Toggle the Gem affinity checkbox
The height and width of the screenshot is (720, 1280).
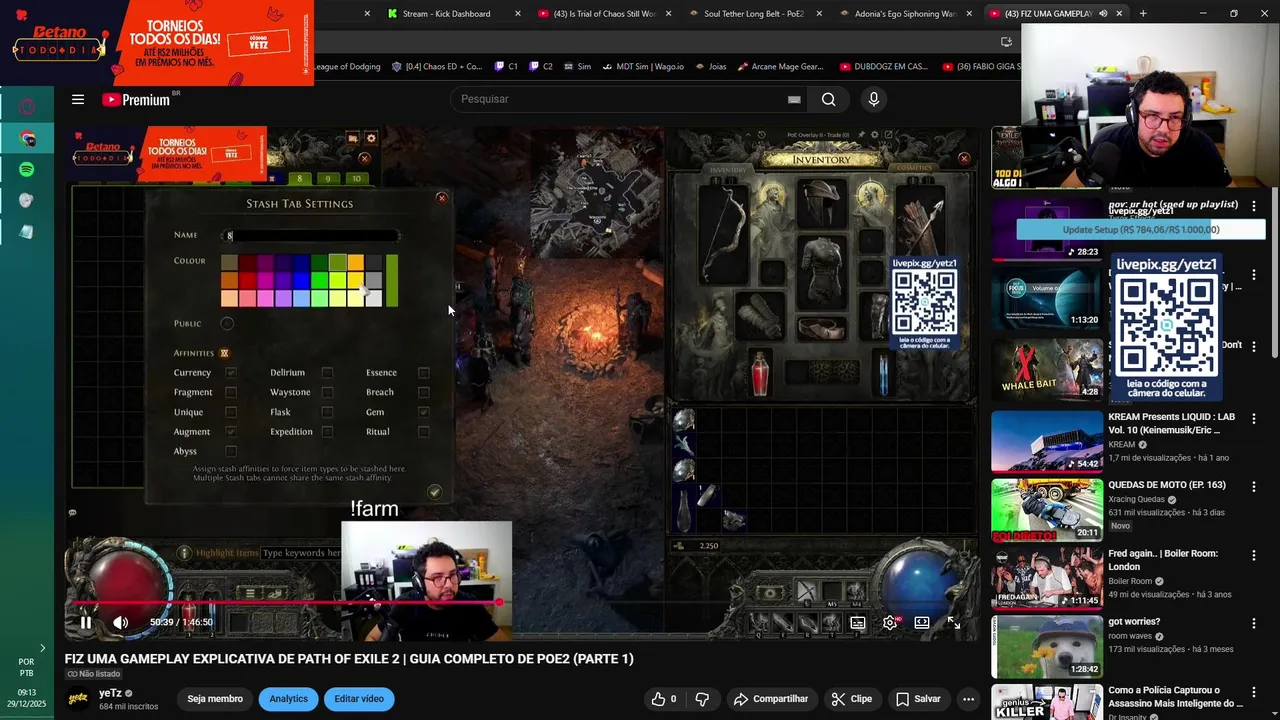pos(424,412)
